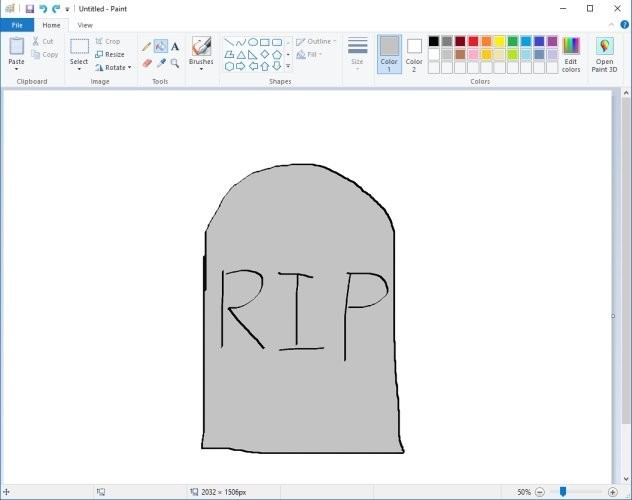Open the Rotate dropdown menu
This screenshot has height=500, width=632.
[x=113, y=68]
